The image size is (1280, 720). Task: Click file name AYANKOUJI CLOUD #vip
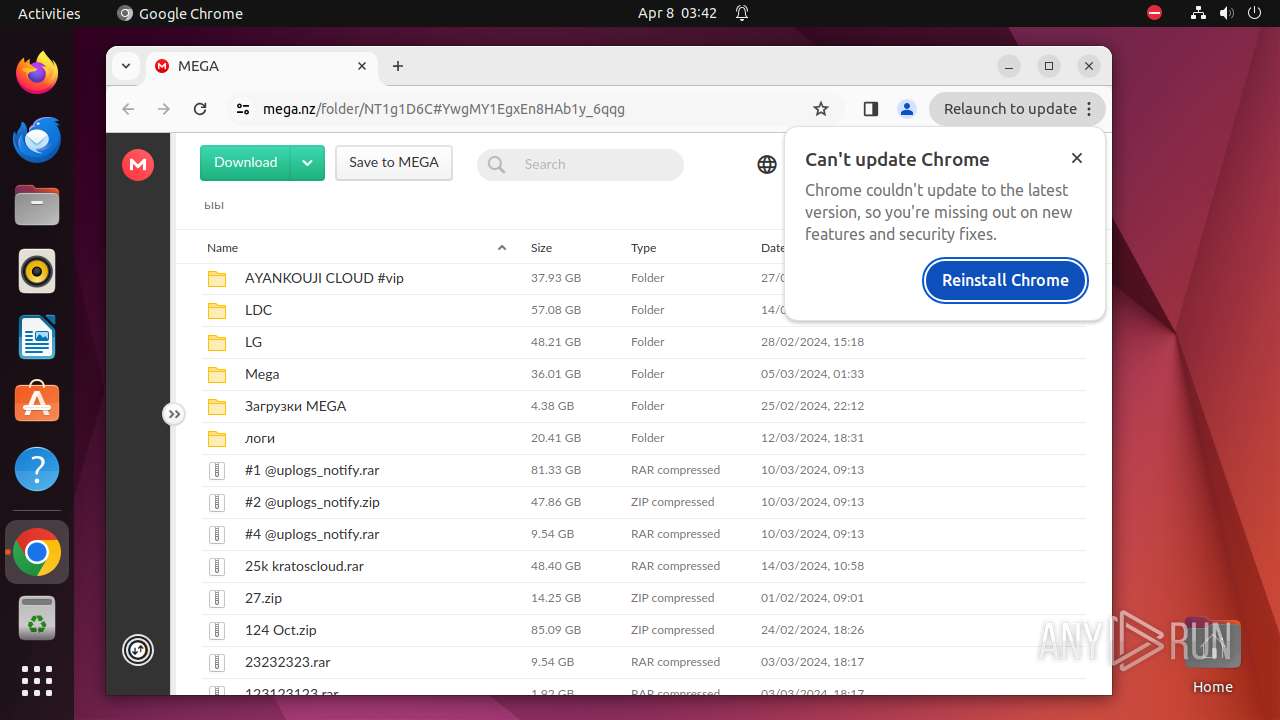click(324, 278)
